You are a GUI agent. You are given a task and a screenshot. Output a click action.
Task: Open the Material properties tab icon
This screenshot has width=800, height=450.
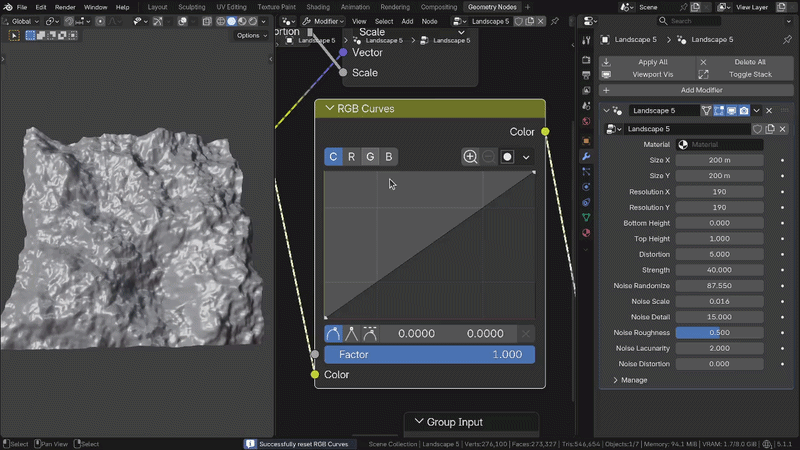pos(586,233)
